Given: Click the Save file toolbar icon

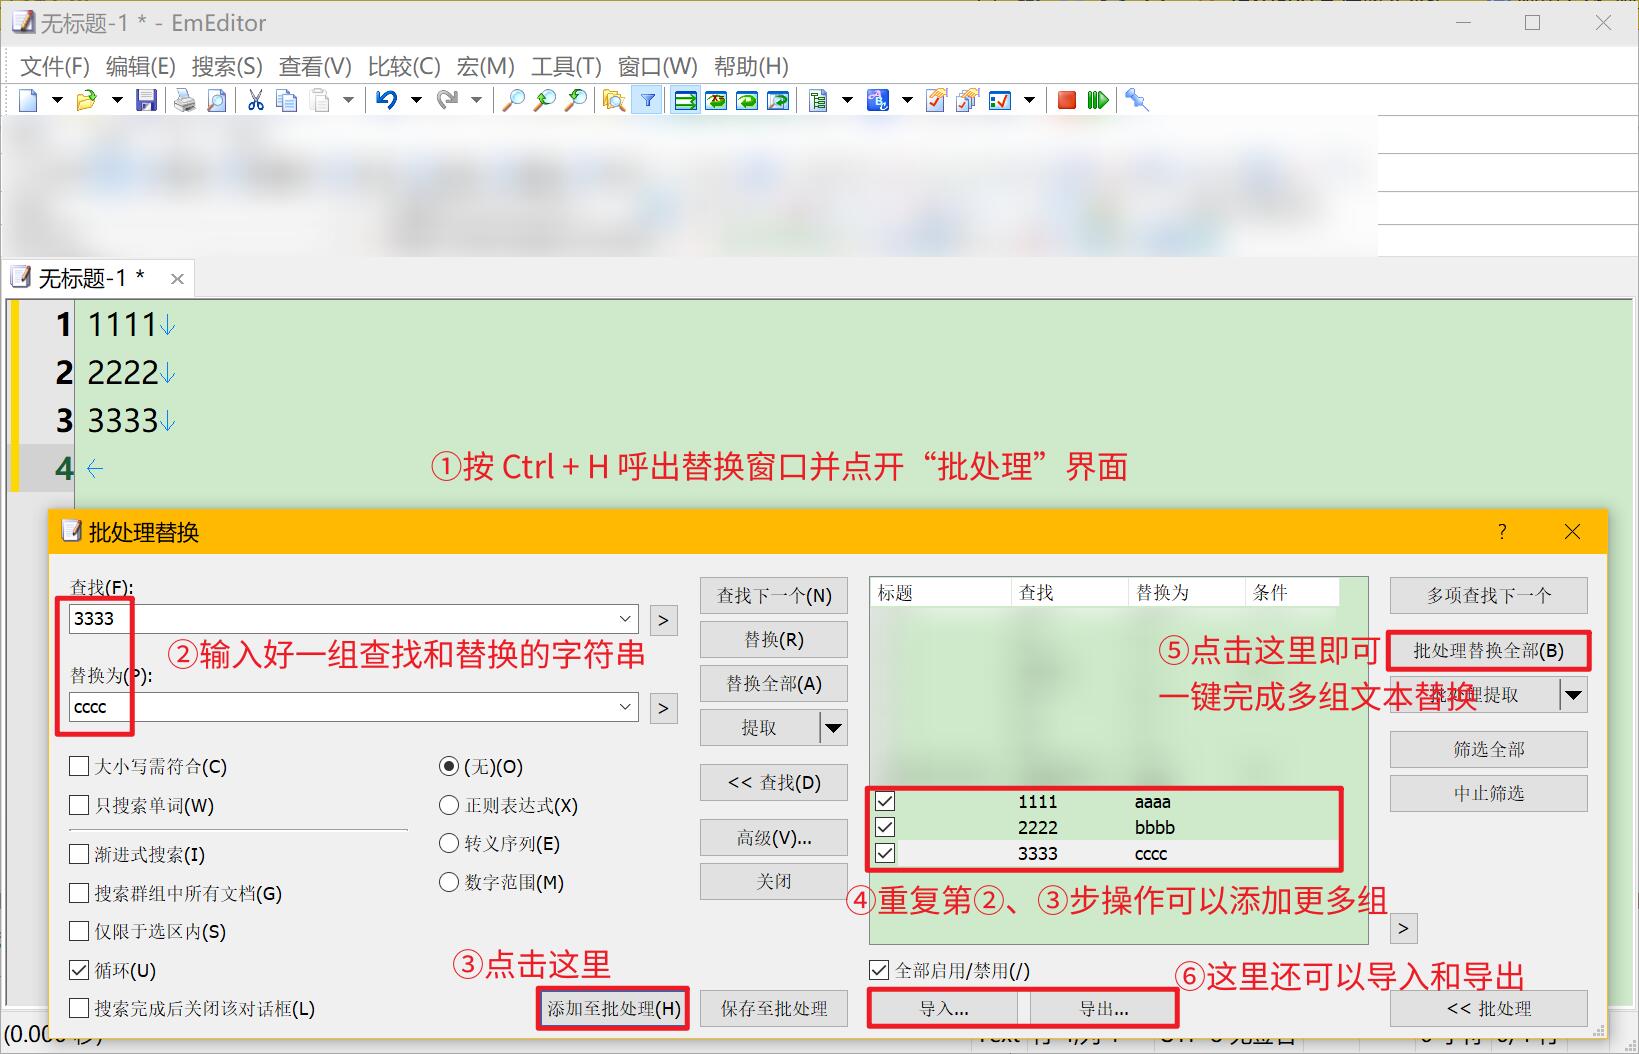Looking at the screenshot, I should [x=147, y=100].
